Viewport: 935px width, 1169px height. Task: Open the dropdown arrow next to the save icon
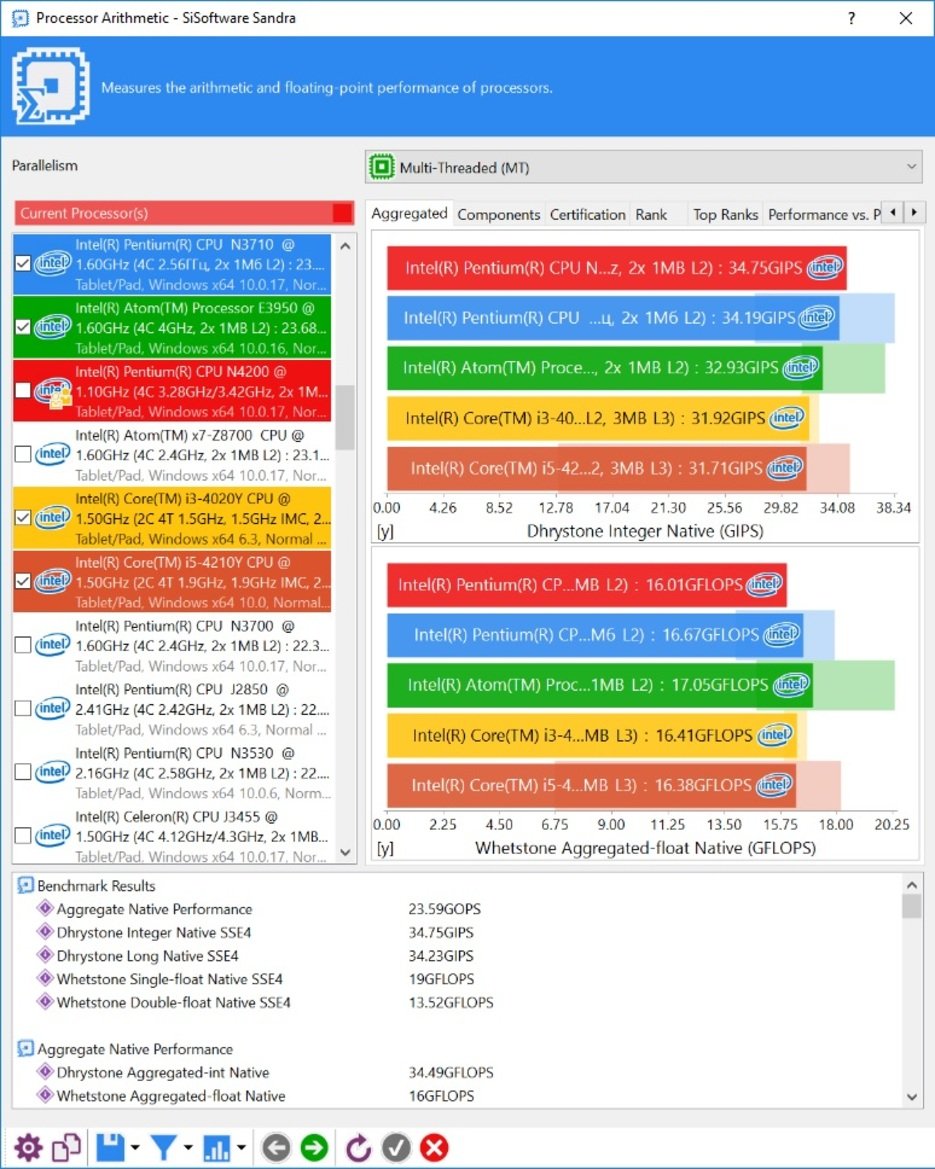pyautogui.click(x=135, y=1148)
